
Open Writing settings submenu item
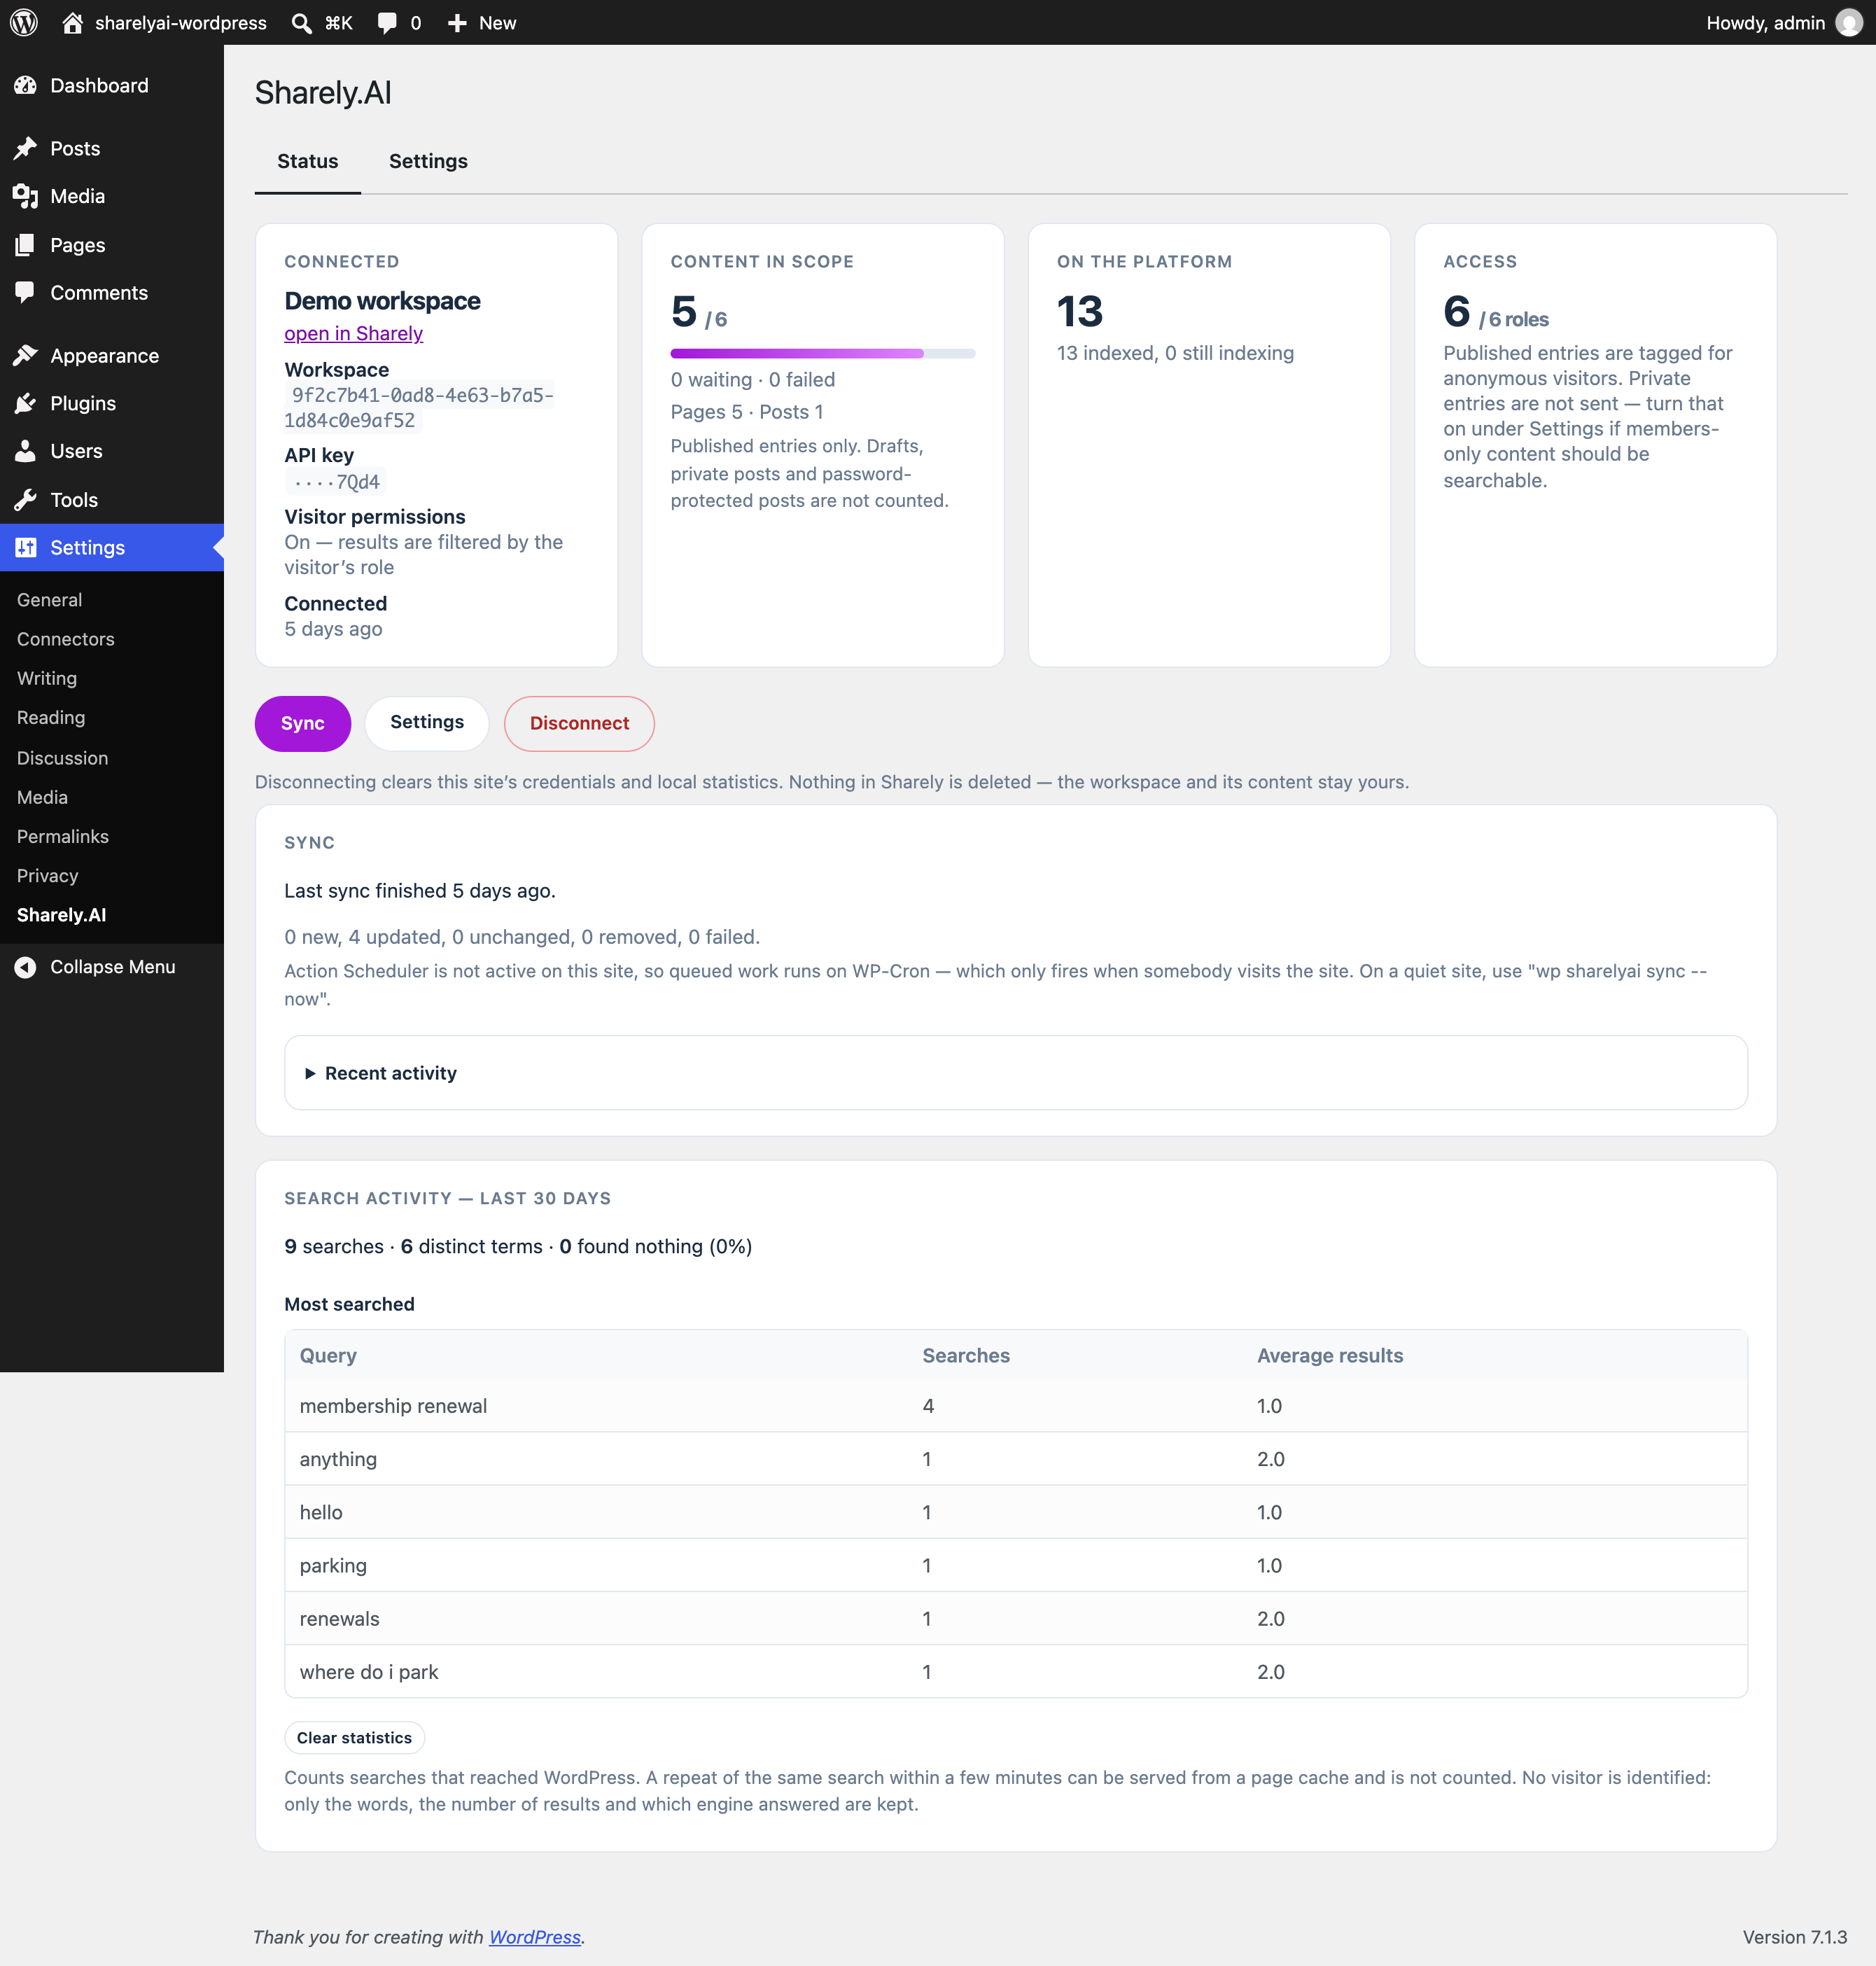click(46, 678)
